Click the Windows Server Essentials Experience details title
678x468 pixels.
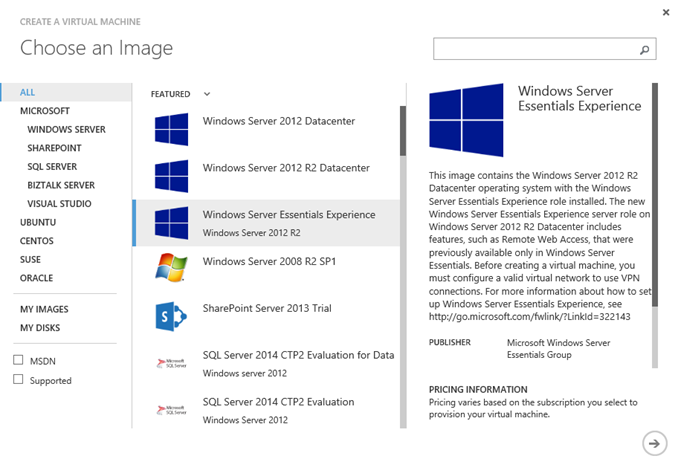click(x=579, y=98)
